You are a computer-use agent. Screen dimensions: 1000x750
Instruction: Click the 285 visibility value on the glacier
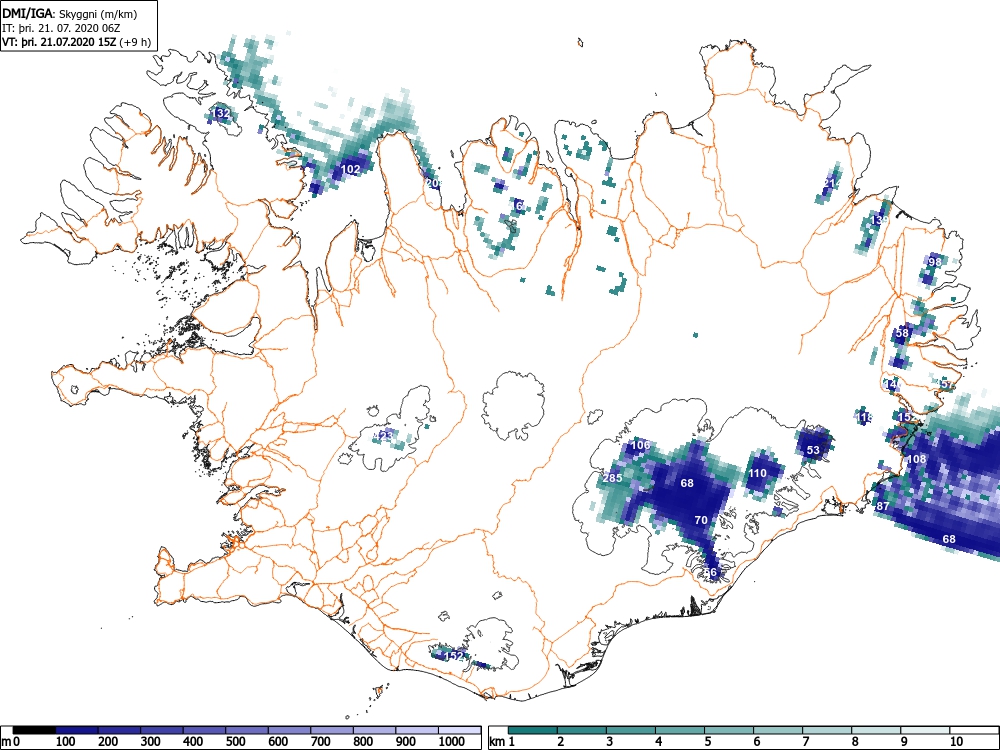(x=613, y=478)
